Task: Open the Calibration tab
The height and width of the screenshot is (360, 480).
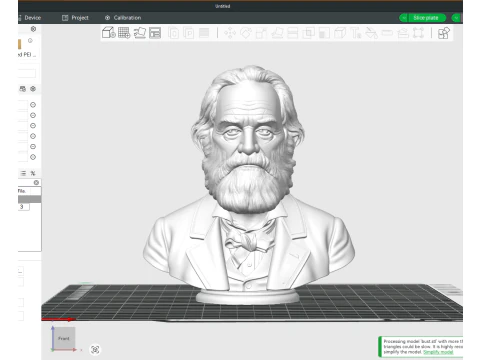Action: [123, 18]
